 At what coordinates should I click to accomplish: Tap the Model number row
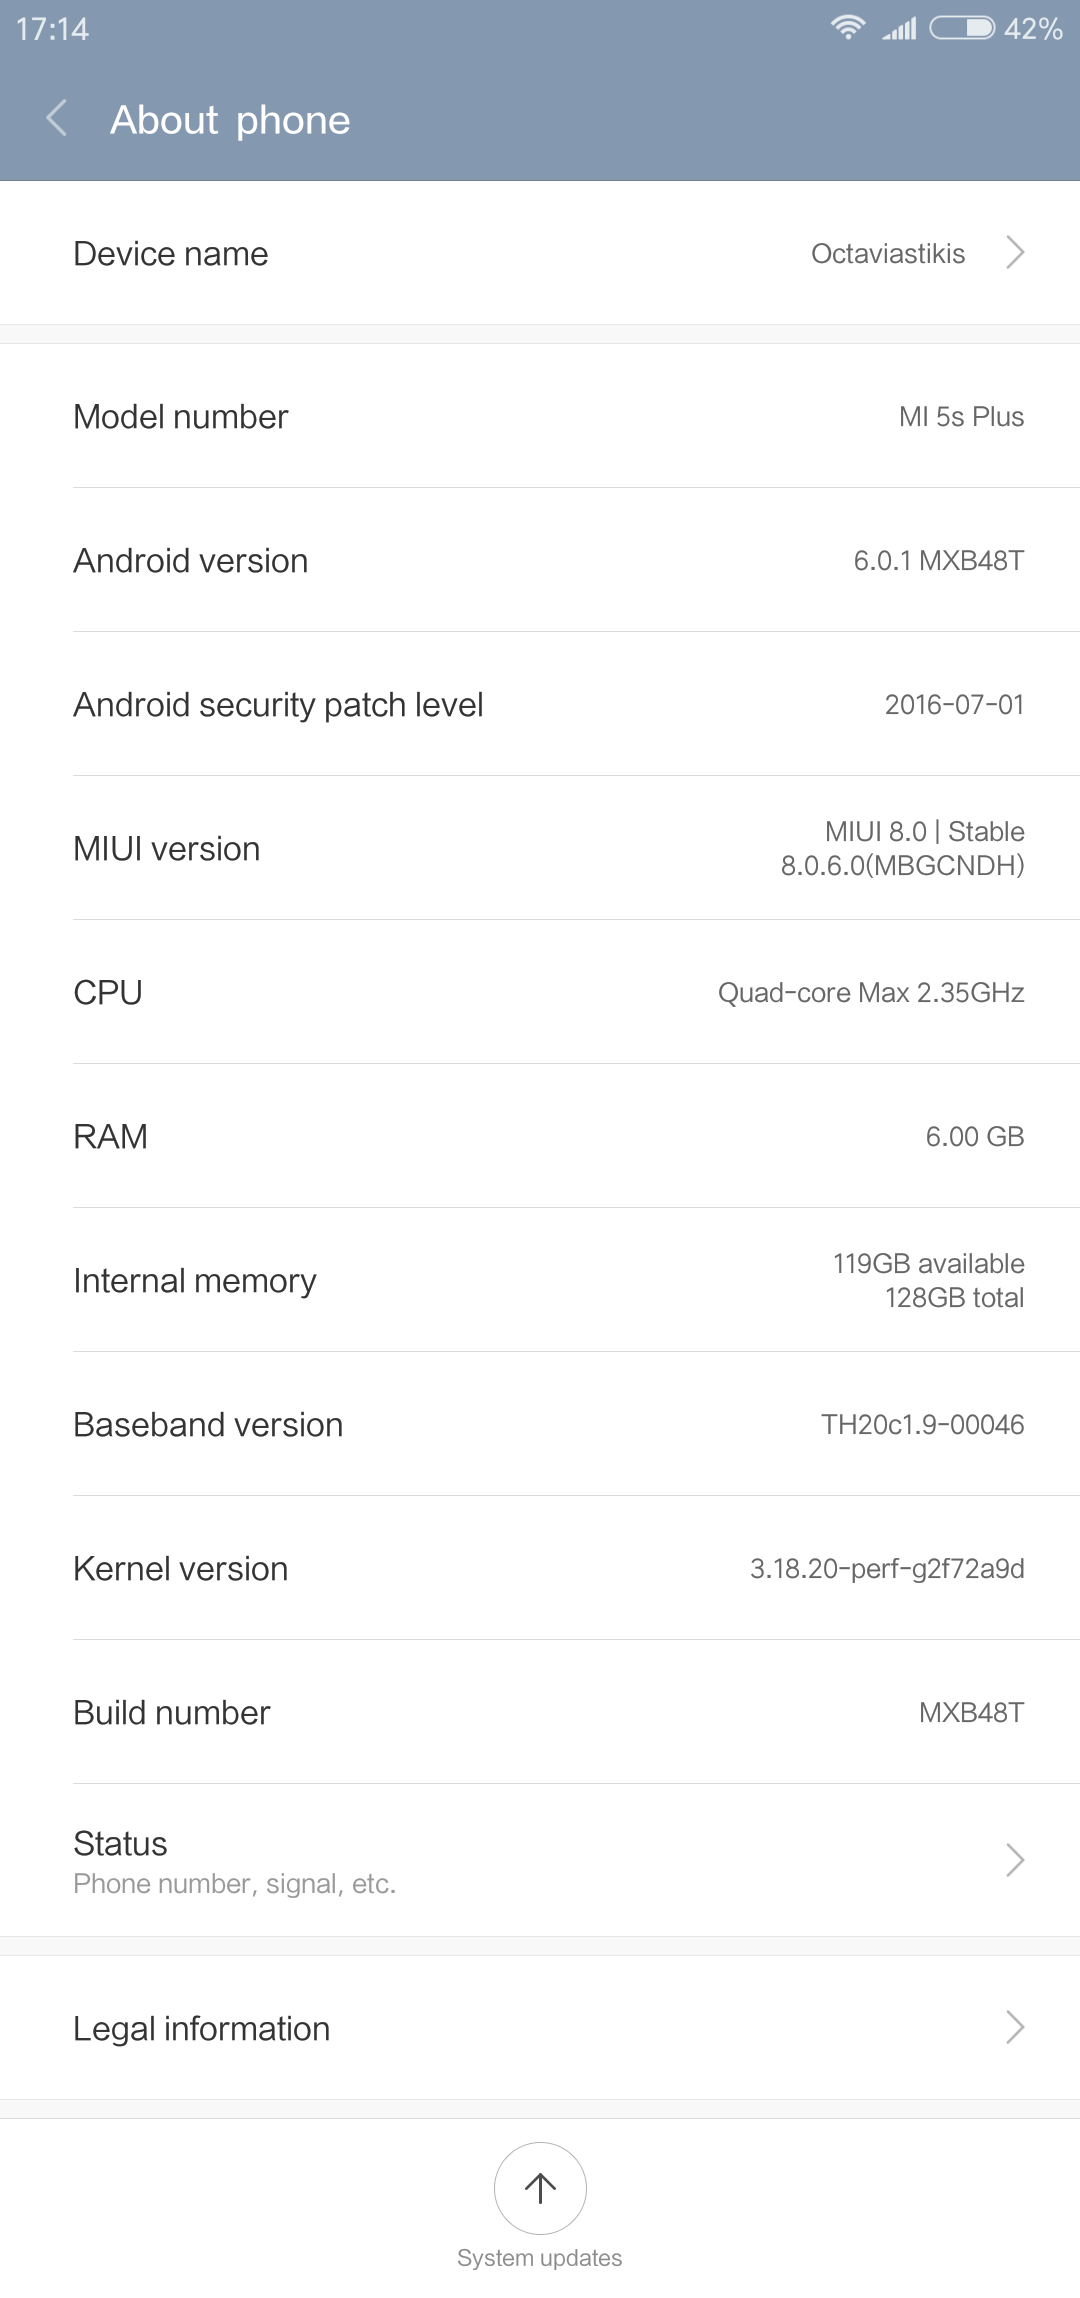(540, 416)
